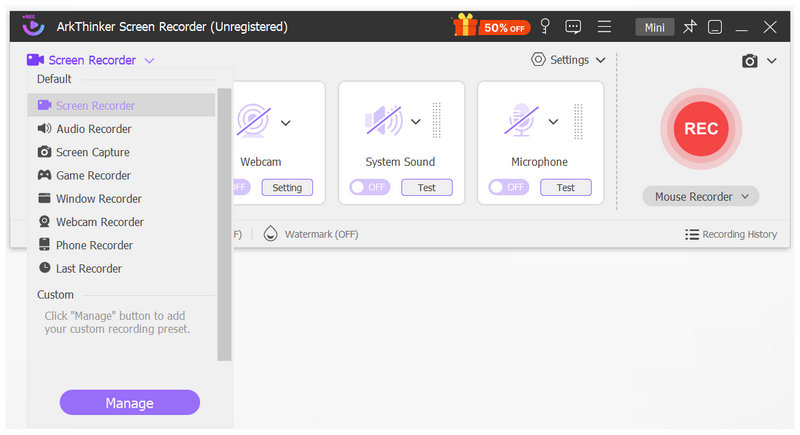
Task: Click the Recording History list icon
Action: 692,234
